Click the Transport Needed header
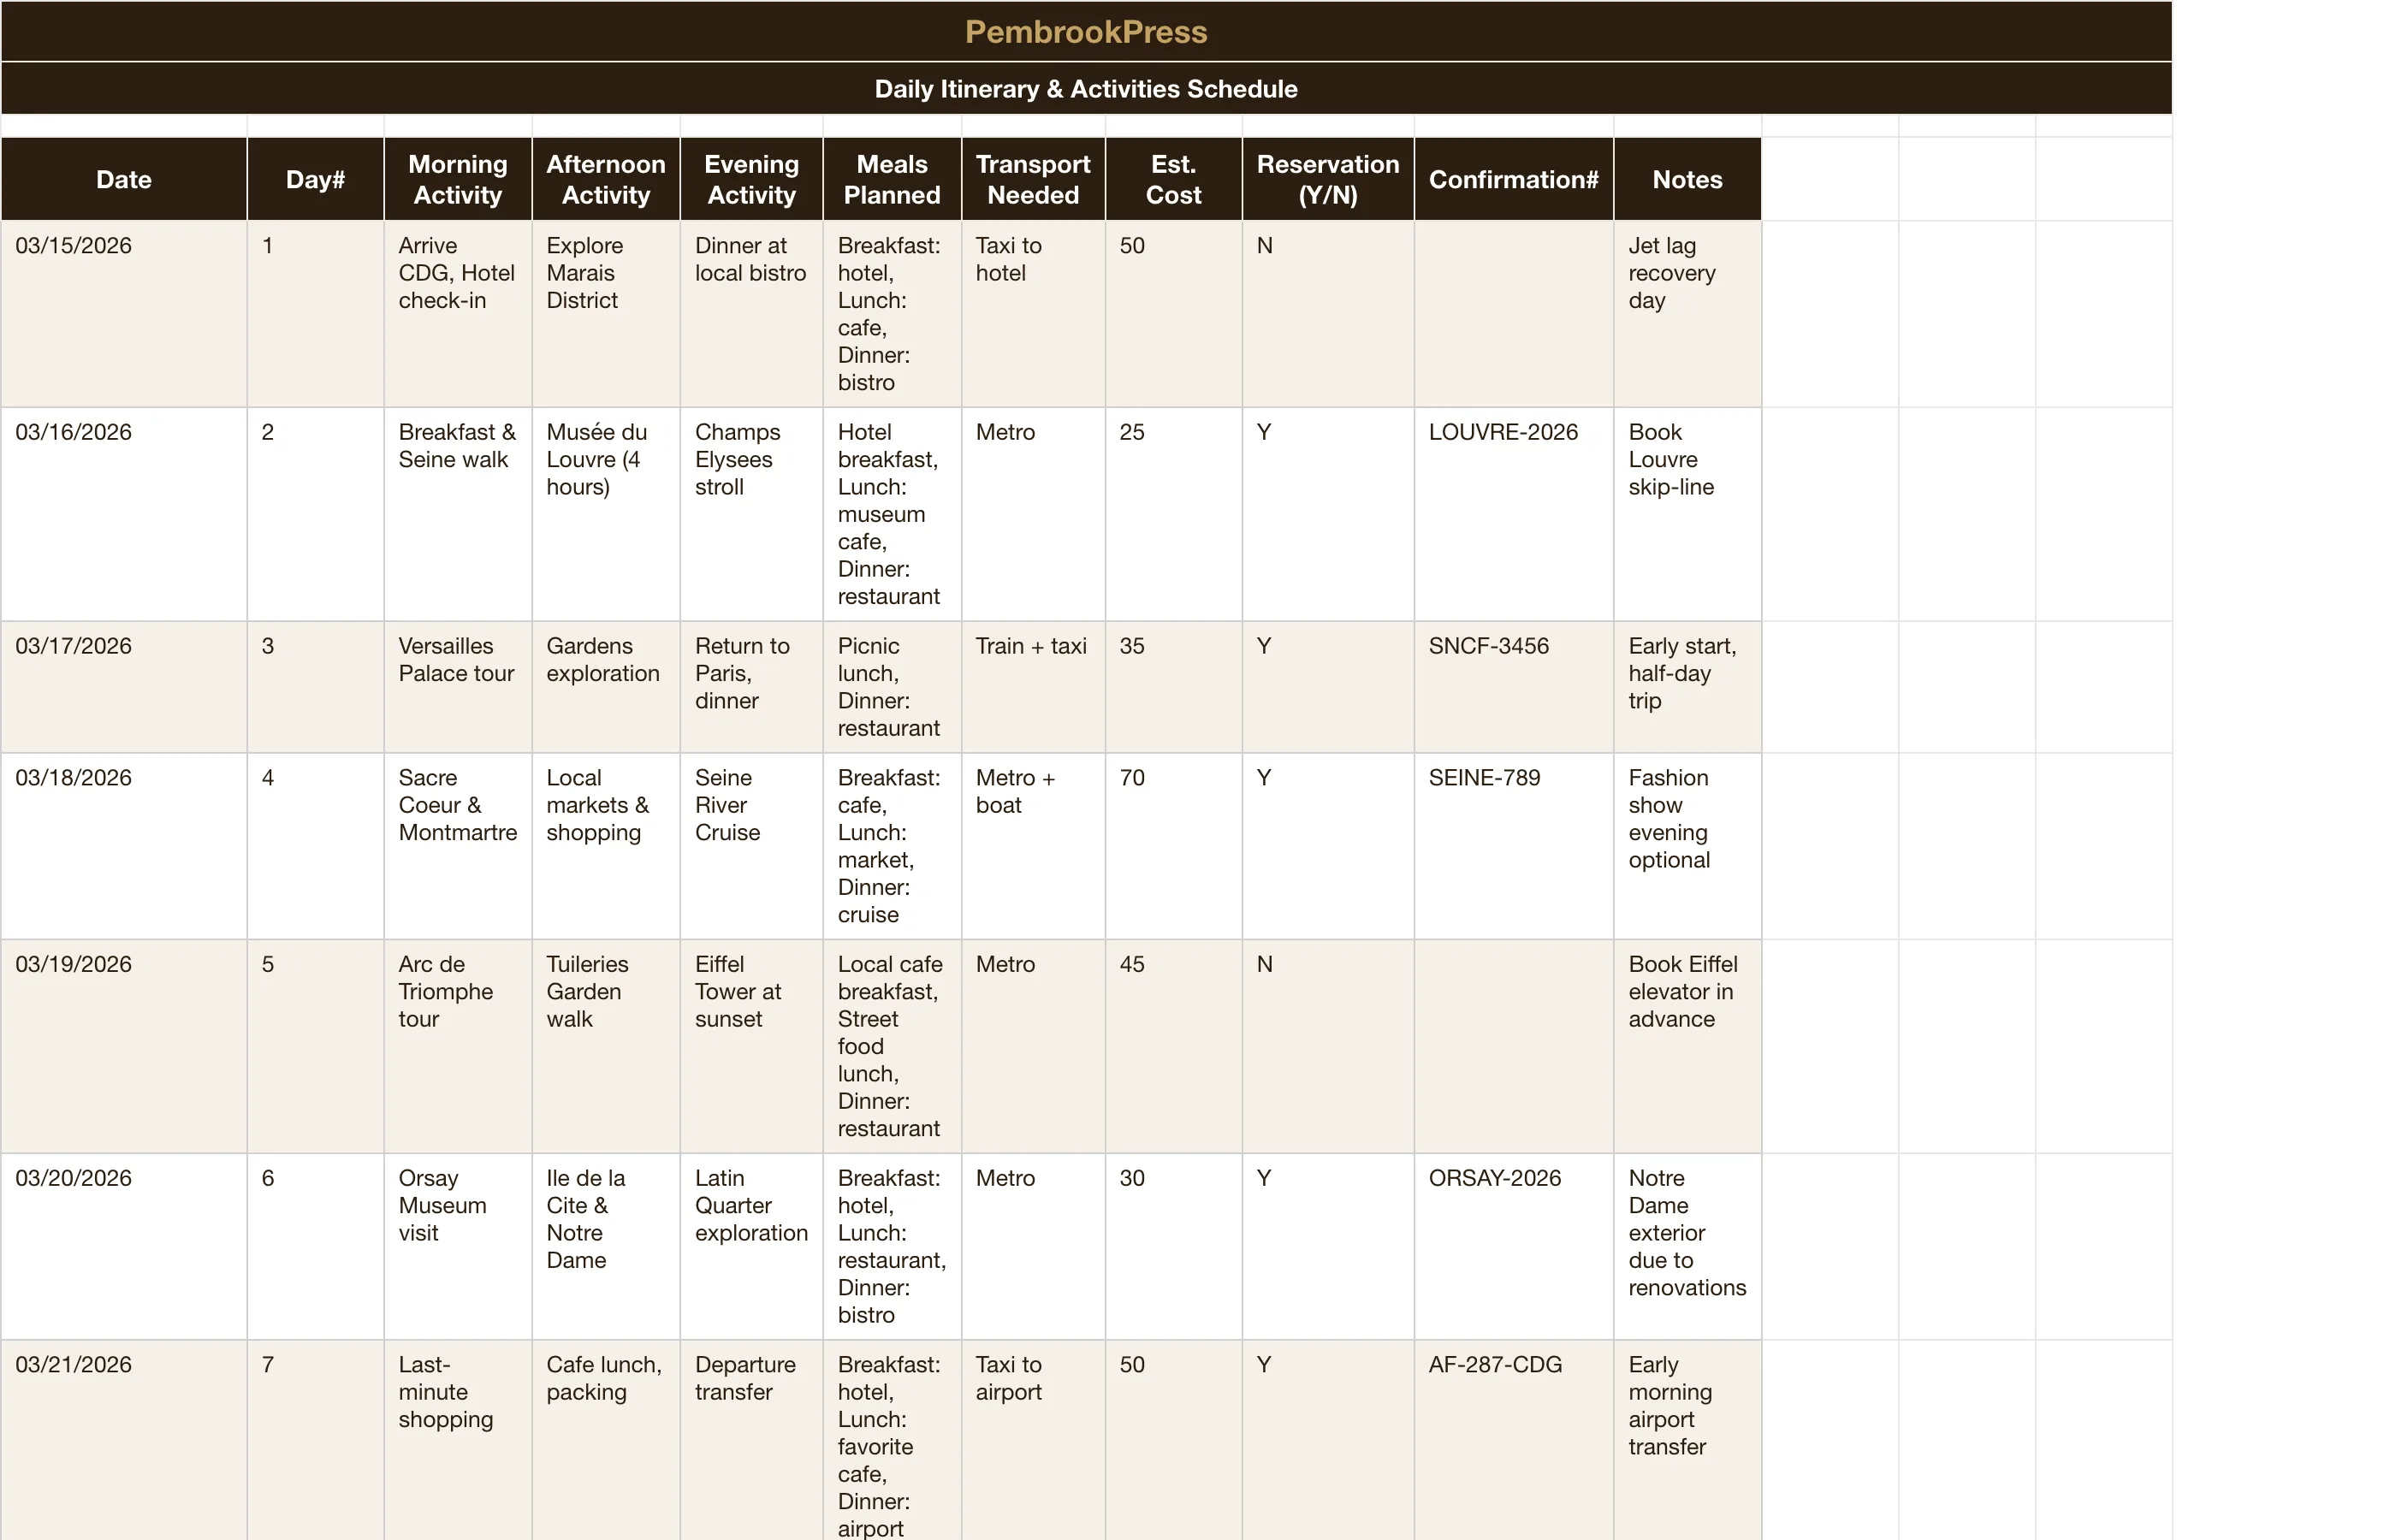Viewport: 2396px width, 1540px height. click(1033, 179)
